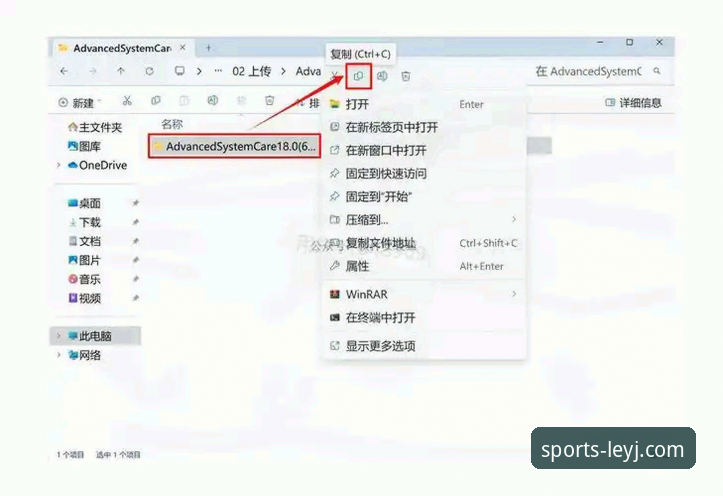Click 显示更多选项
This screenshot has height=496, width=723.
pos(424,346)
